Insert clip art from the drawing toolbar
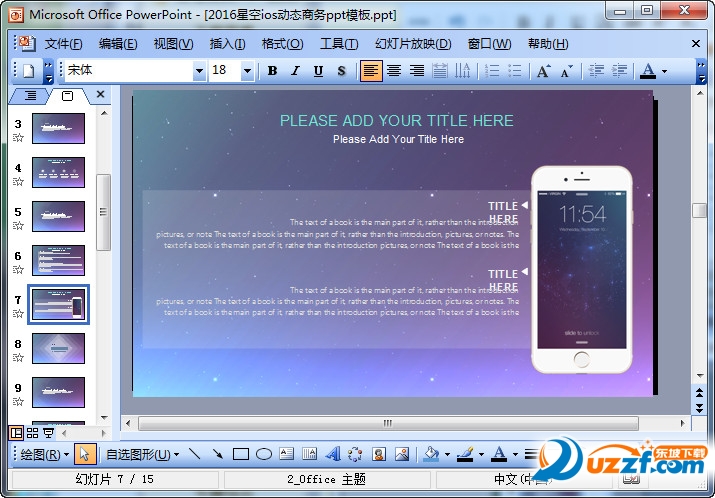715x498 pixels. [x=378, y=454]
